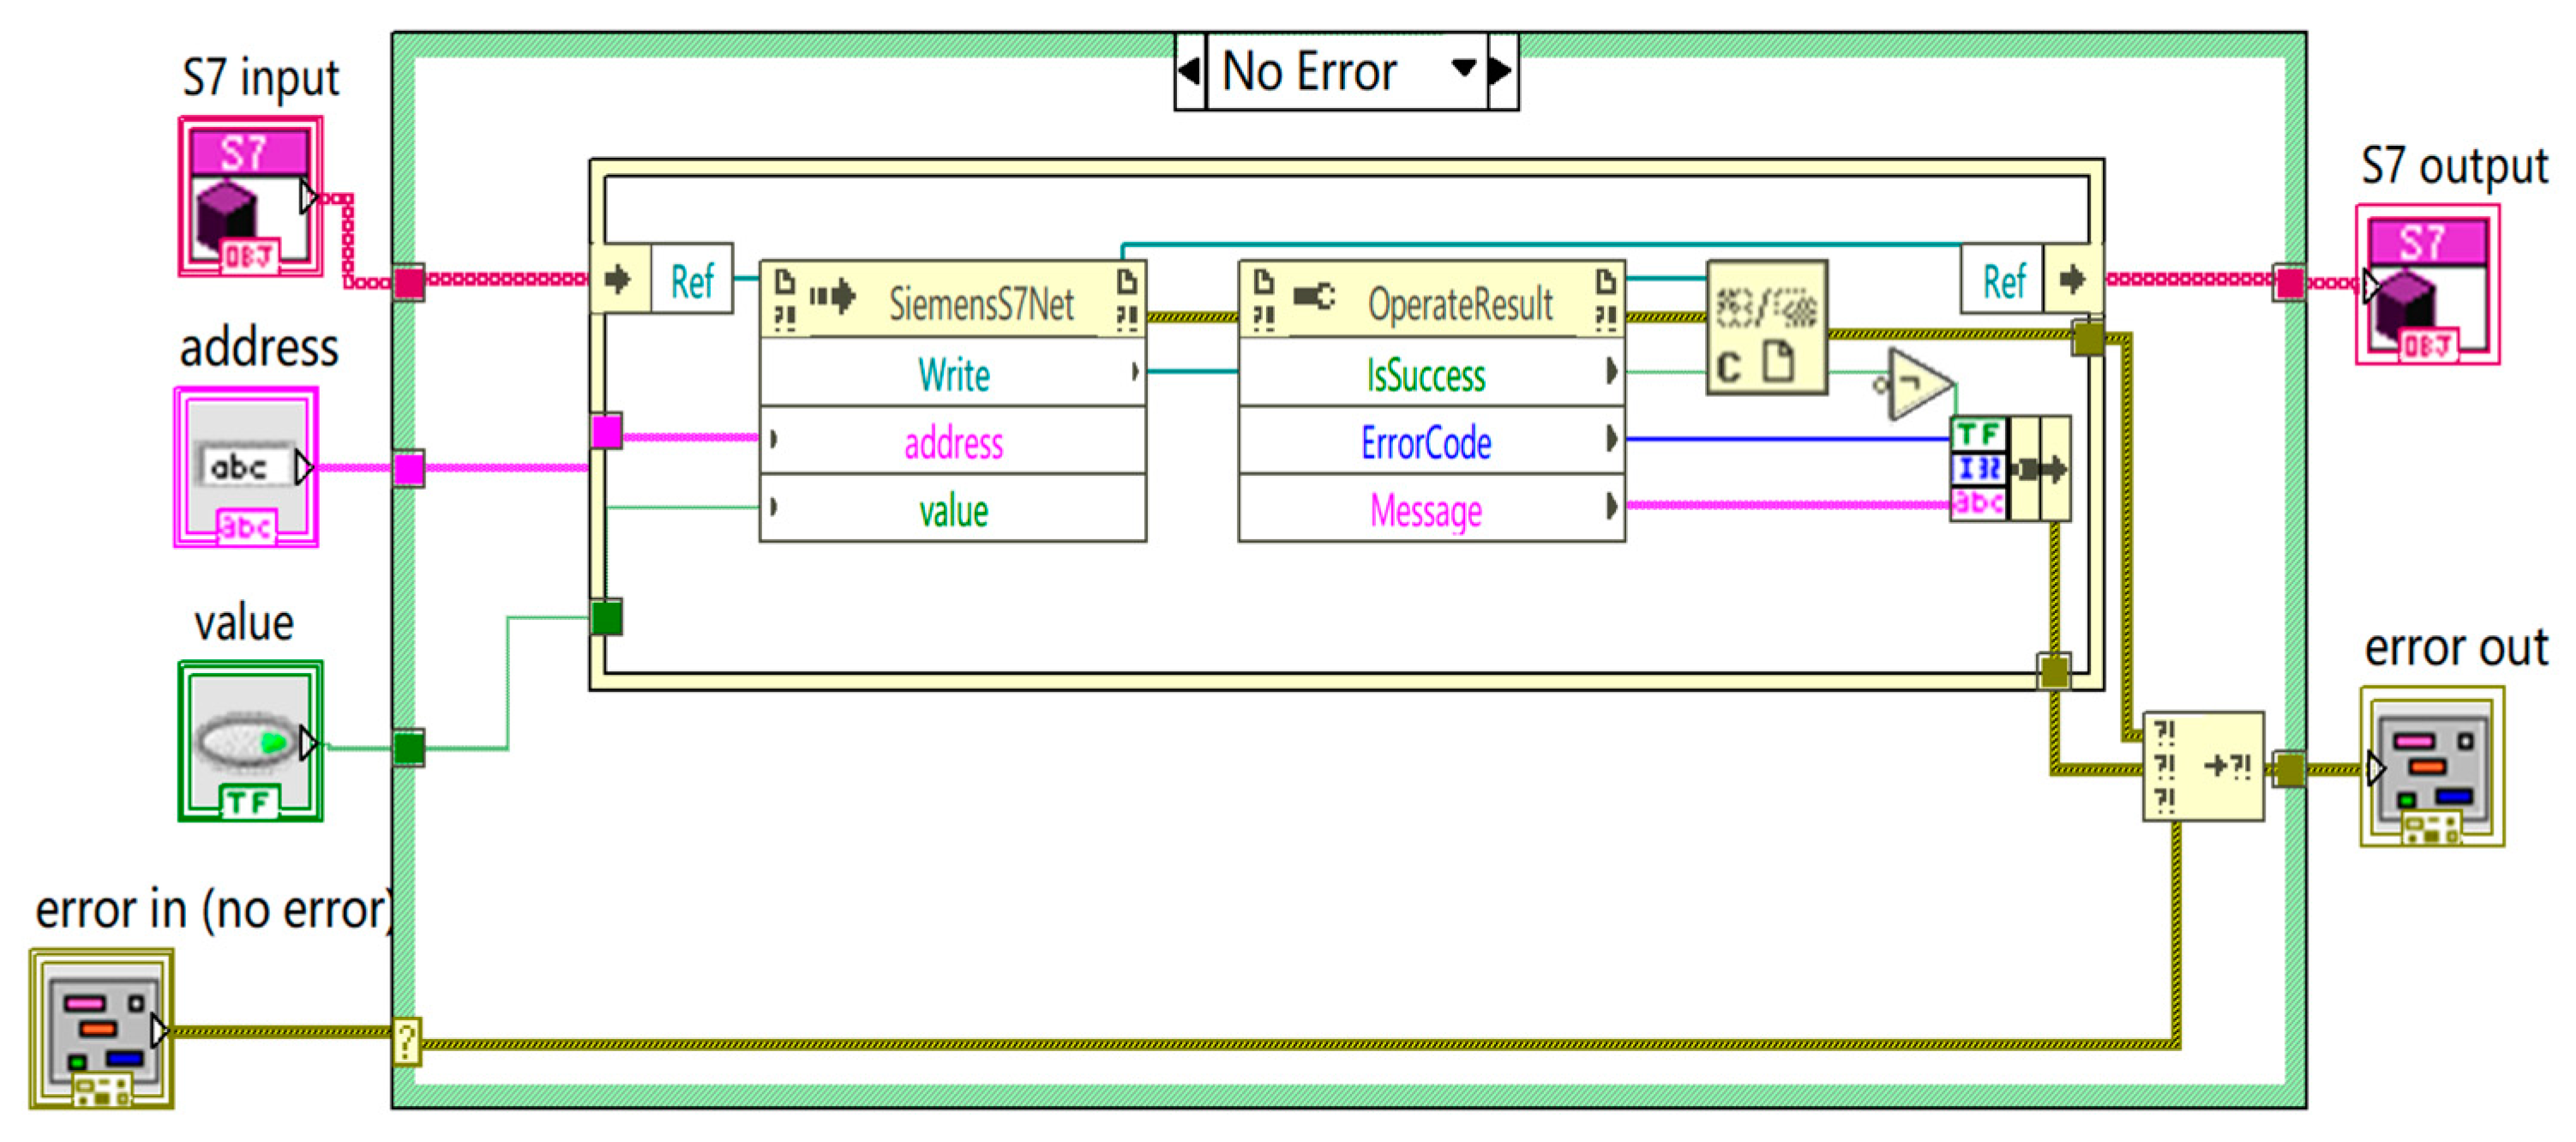
Task: Click the error in cluster terminal
Action: pos(101,1029)
